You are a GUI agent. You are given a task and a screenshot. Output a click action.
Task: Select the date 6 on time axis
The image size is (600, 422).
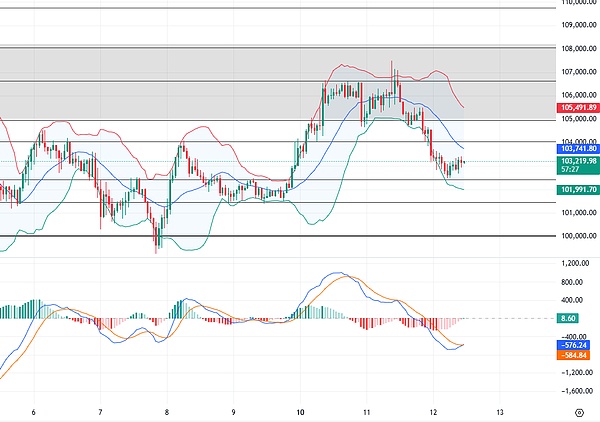[34, 411]
